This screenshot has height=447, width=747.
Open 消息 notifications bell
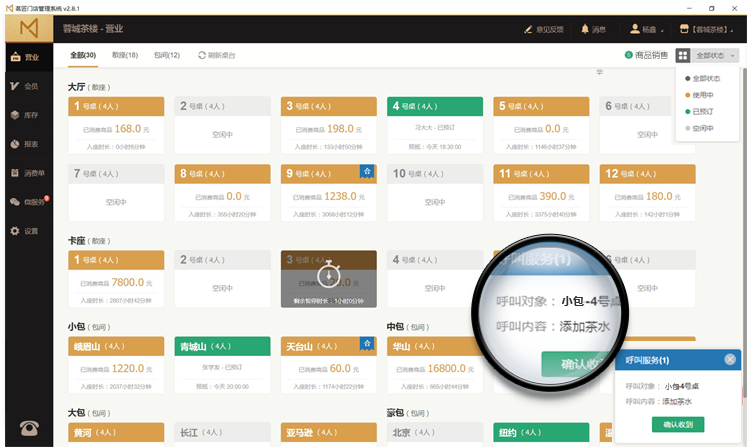(593, 30)
